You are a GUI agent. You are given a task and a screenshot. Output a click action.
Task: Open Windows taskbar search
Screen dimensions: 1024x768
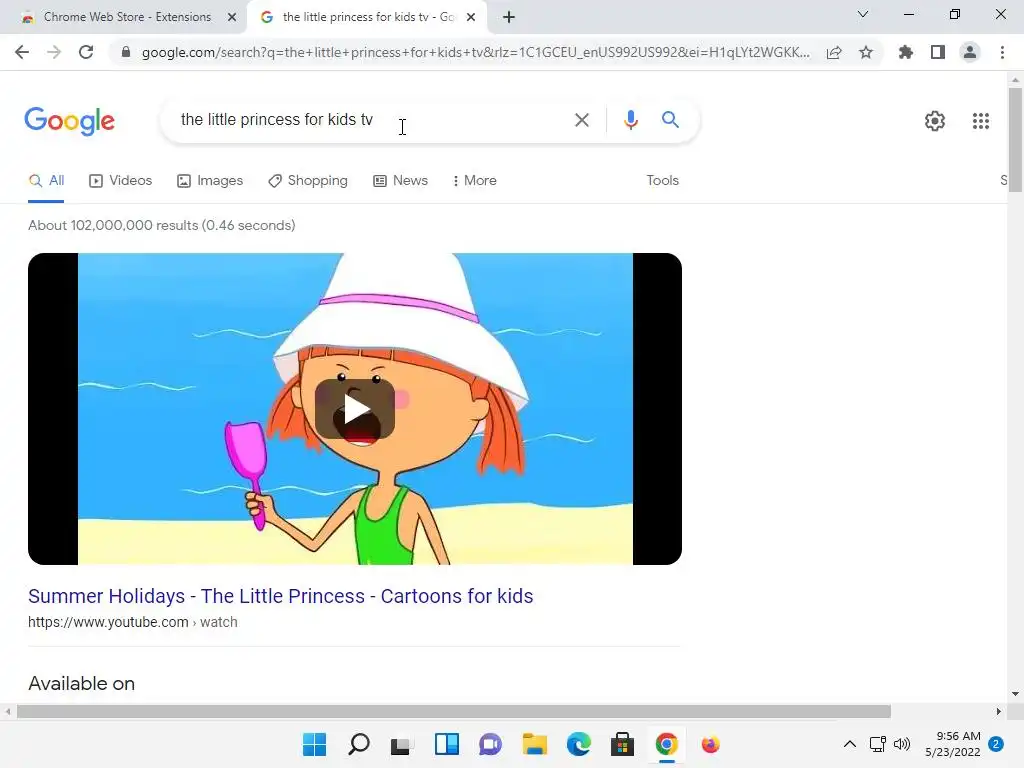[x=359, y=744]
